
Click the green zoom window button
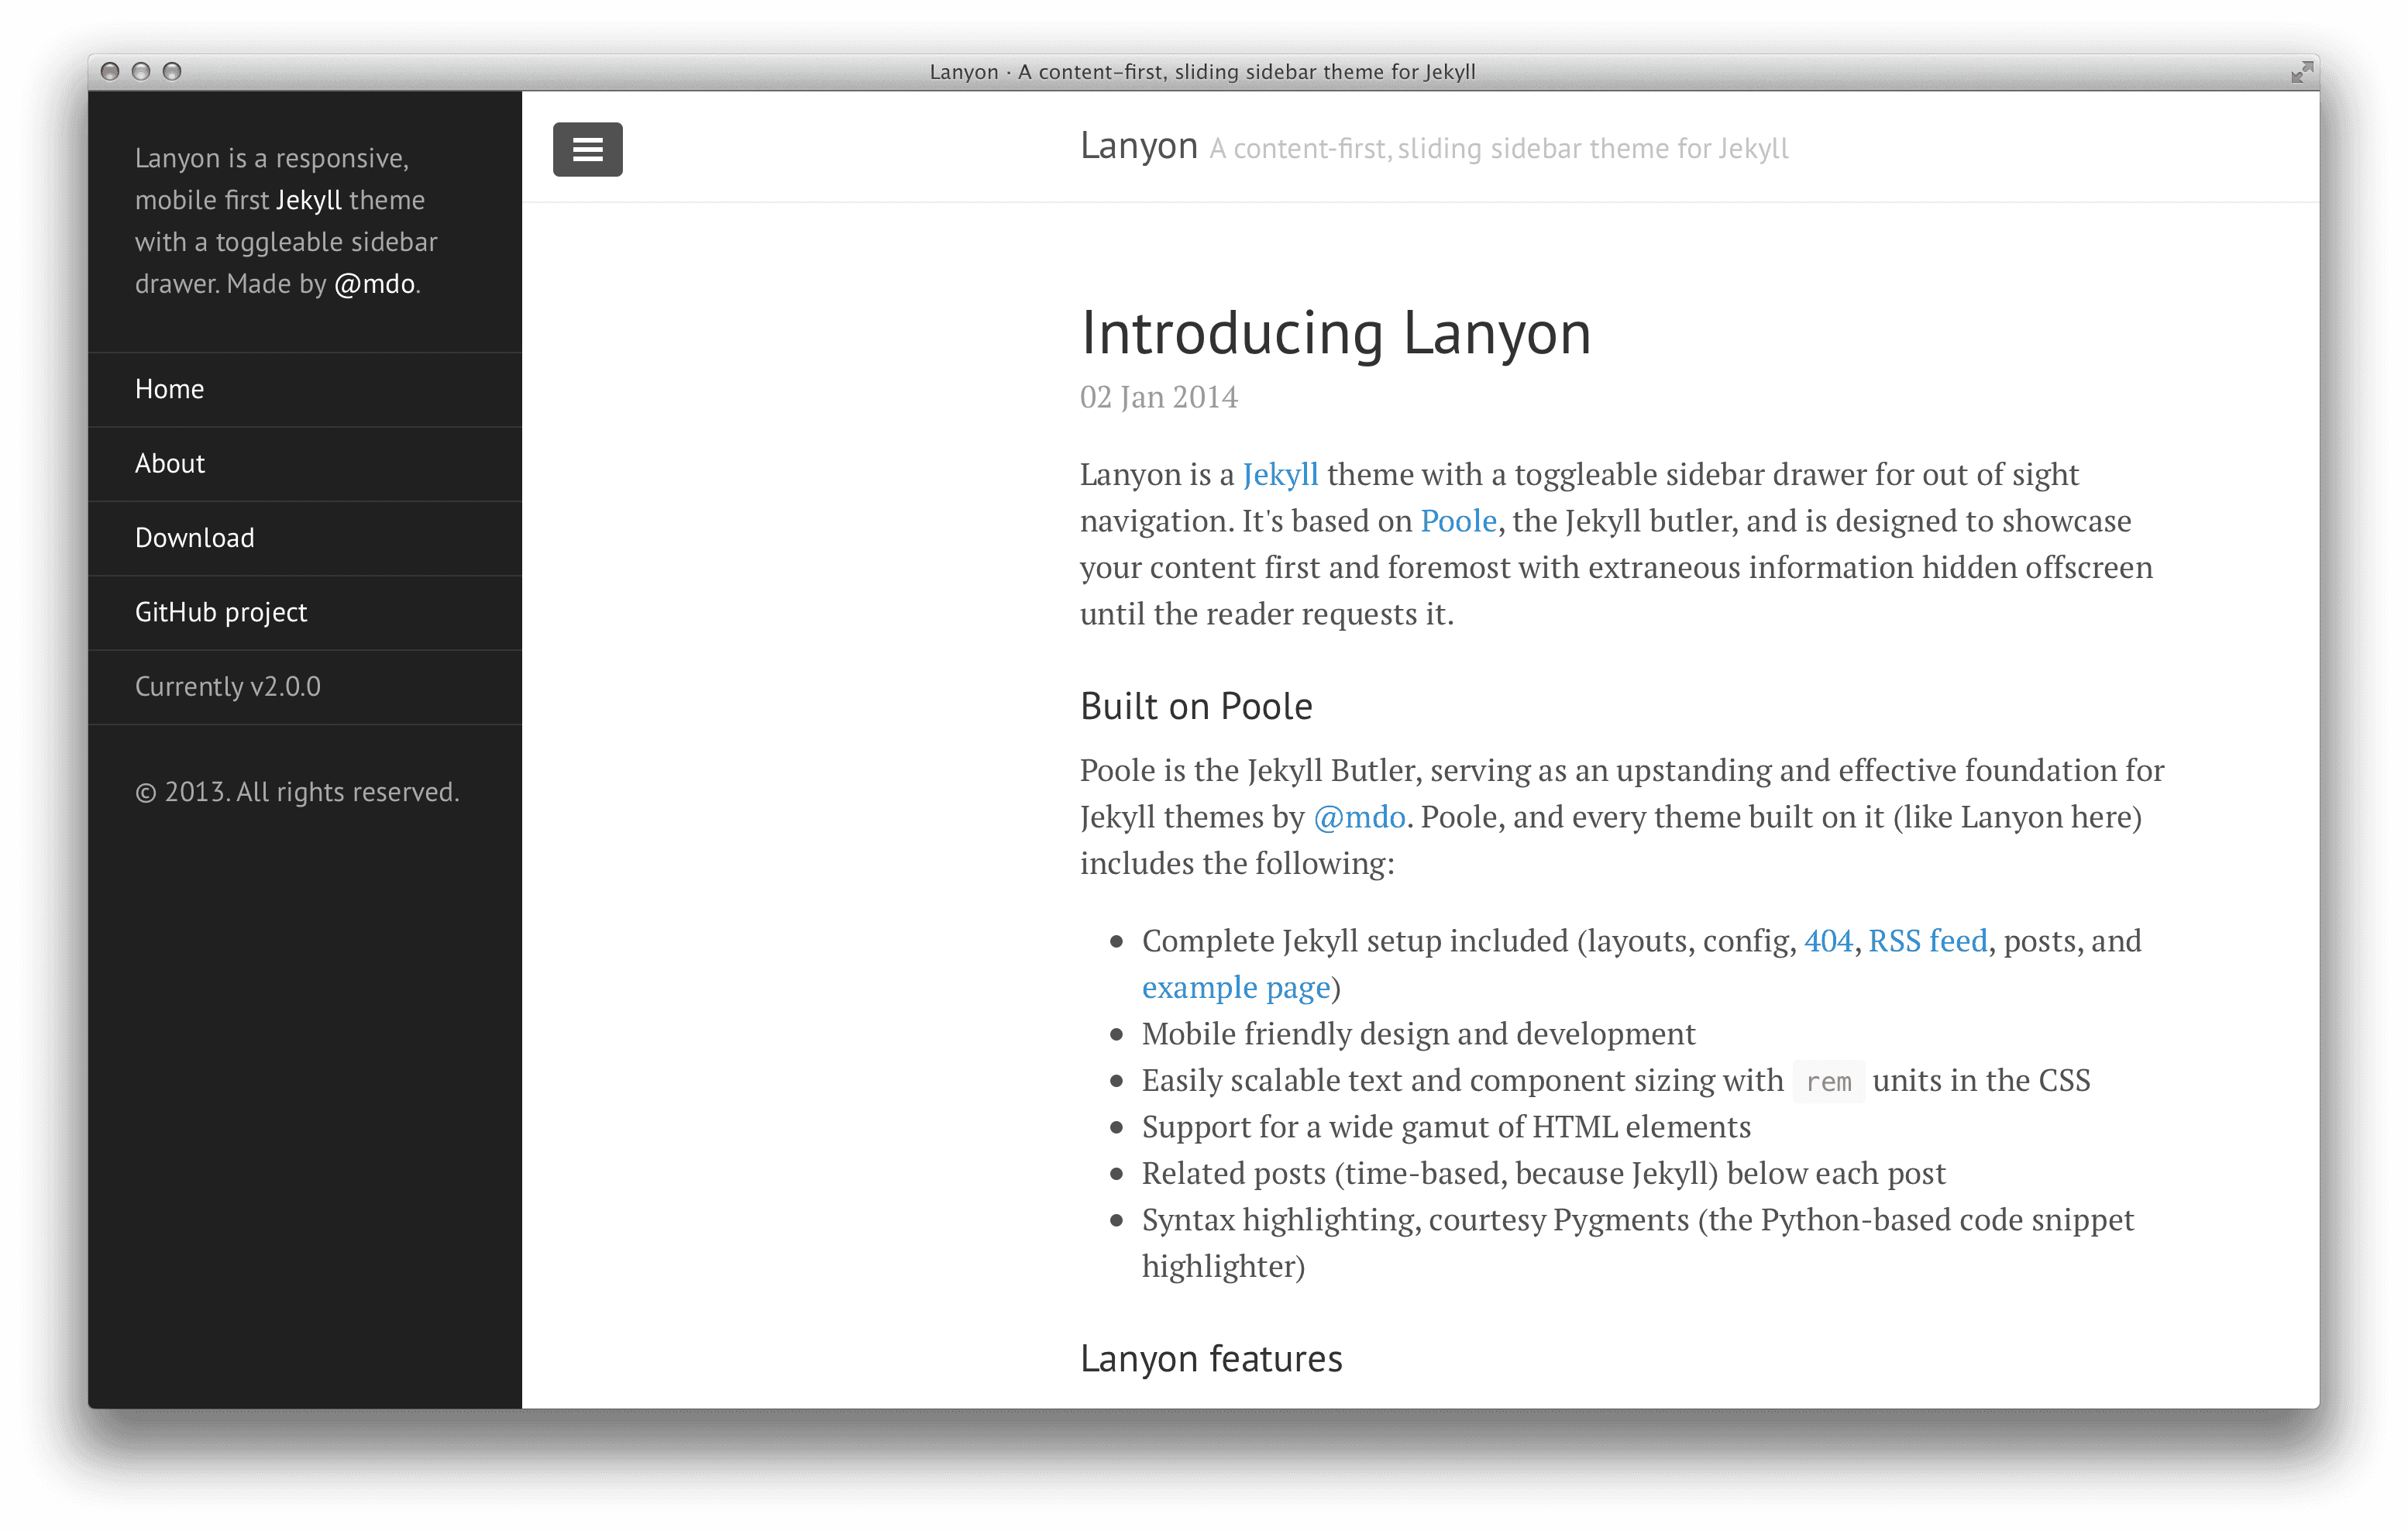(172, 72)
